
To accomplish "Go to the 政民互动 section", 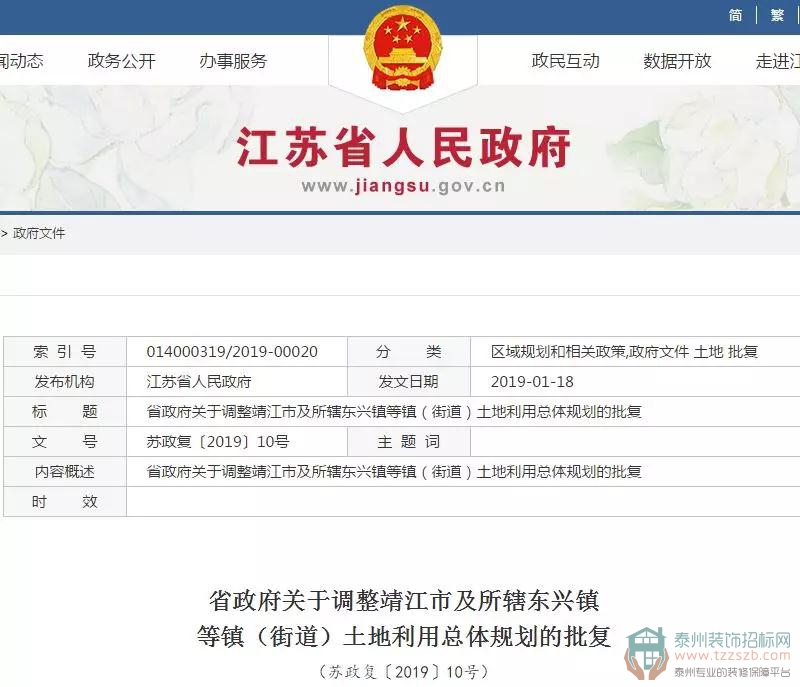I will point(565,61).
